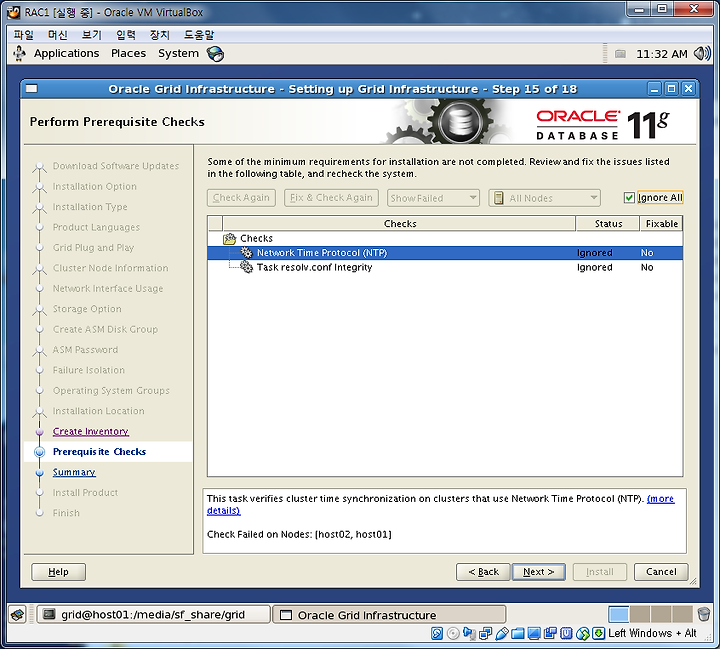Click the GNOME foot Applications icon

coord(19,54)
